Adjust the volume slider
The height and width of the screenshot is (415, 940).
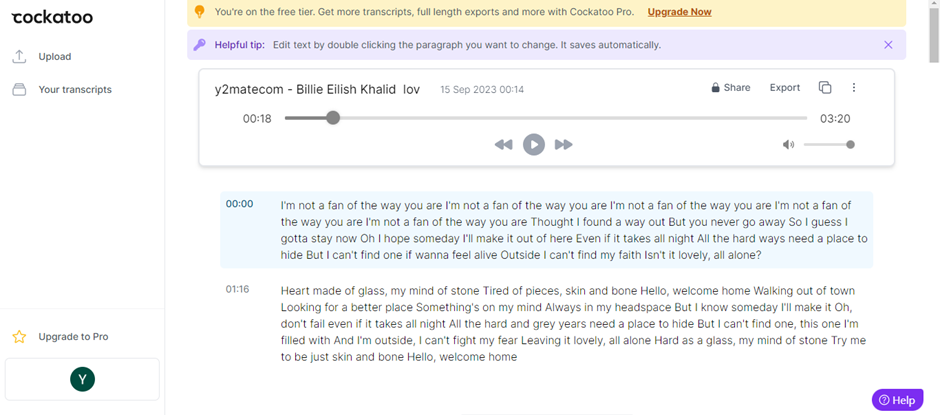[x=828, y=145]
